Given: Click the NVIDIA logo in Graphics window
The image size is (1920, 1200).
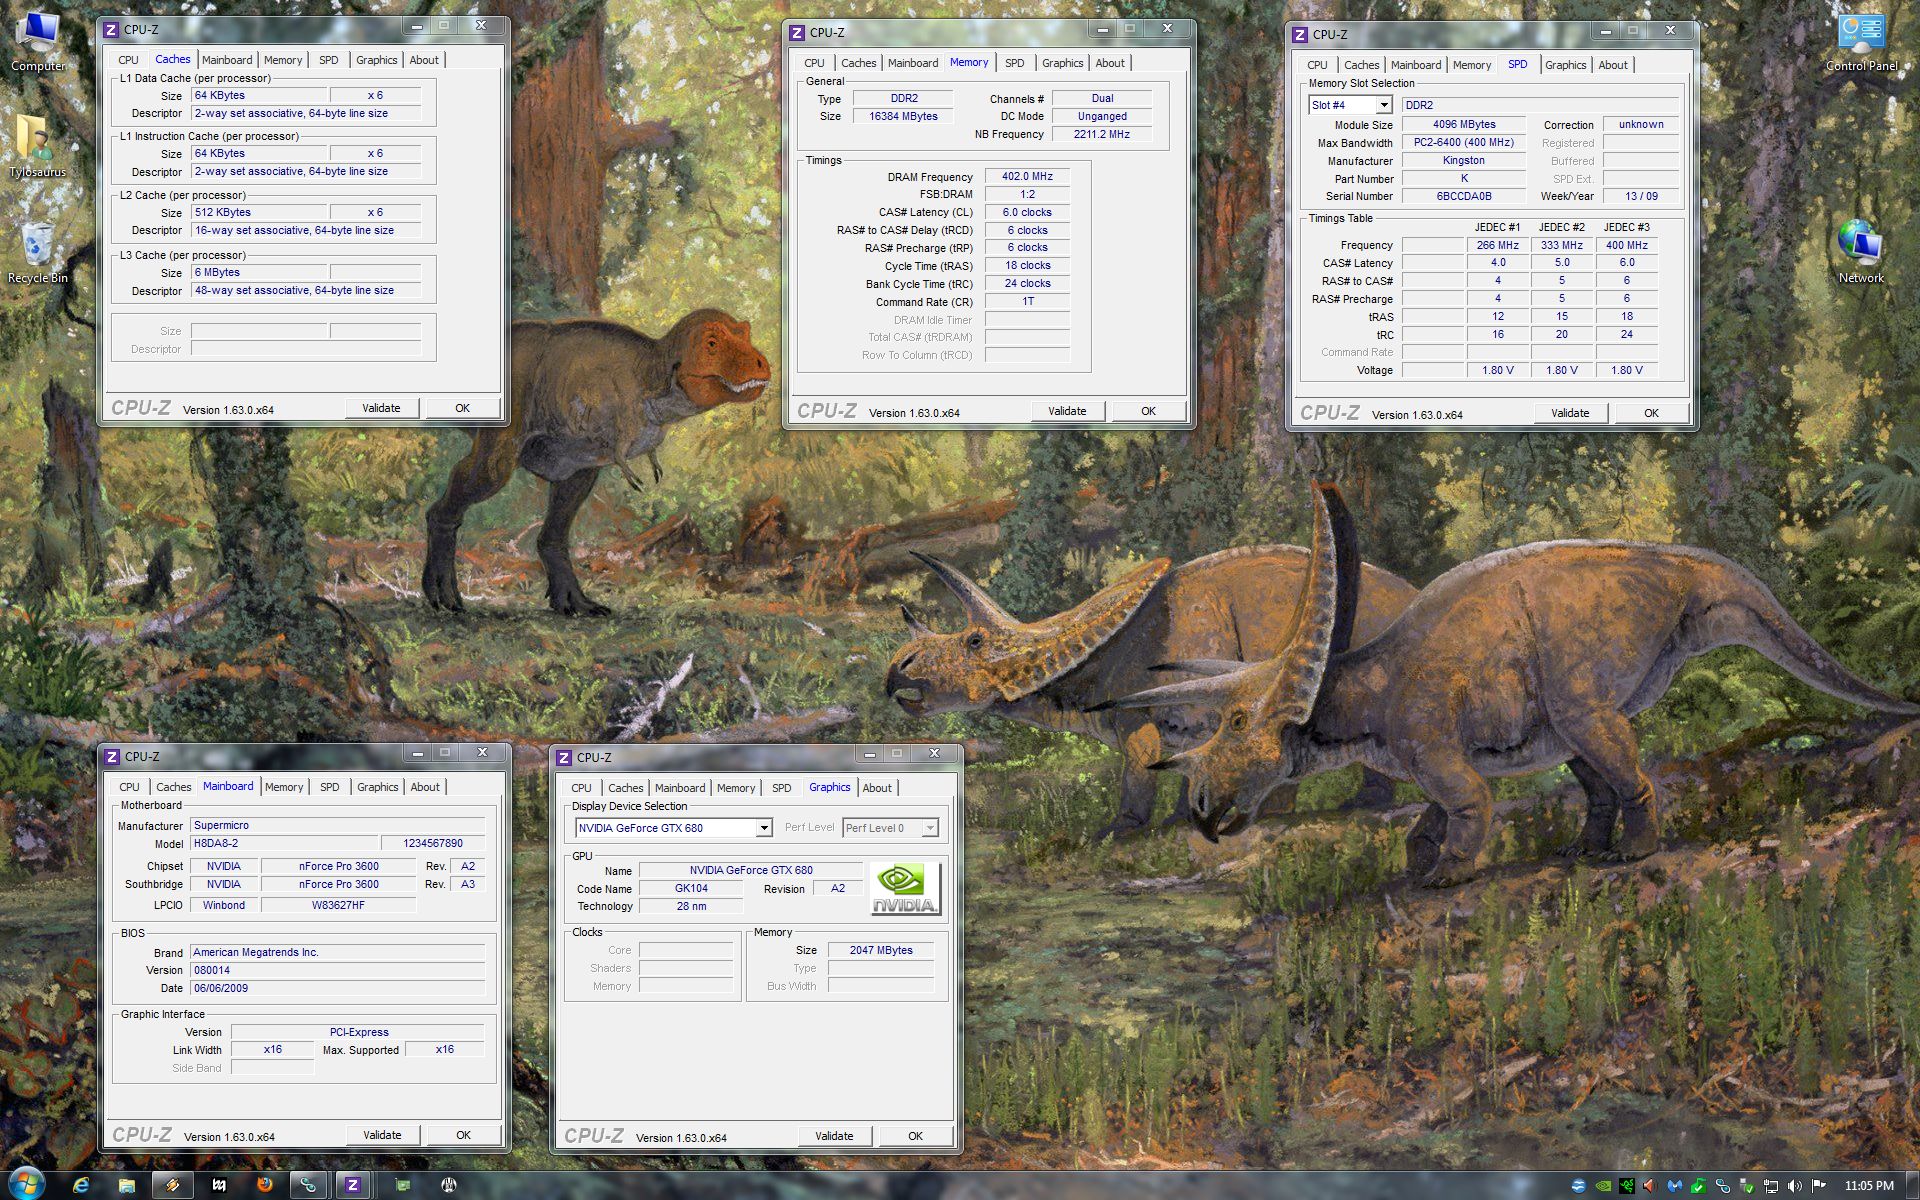Looking at the screenshot, I should (x=904, y=888).
